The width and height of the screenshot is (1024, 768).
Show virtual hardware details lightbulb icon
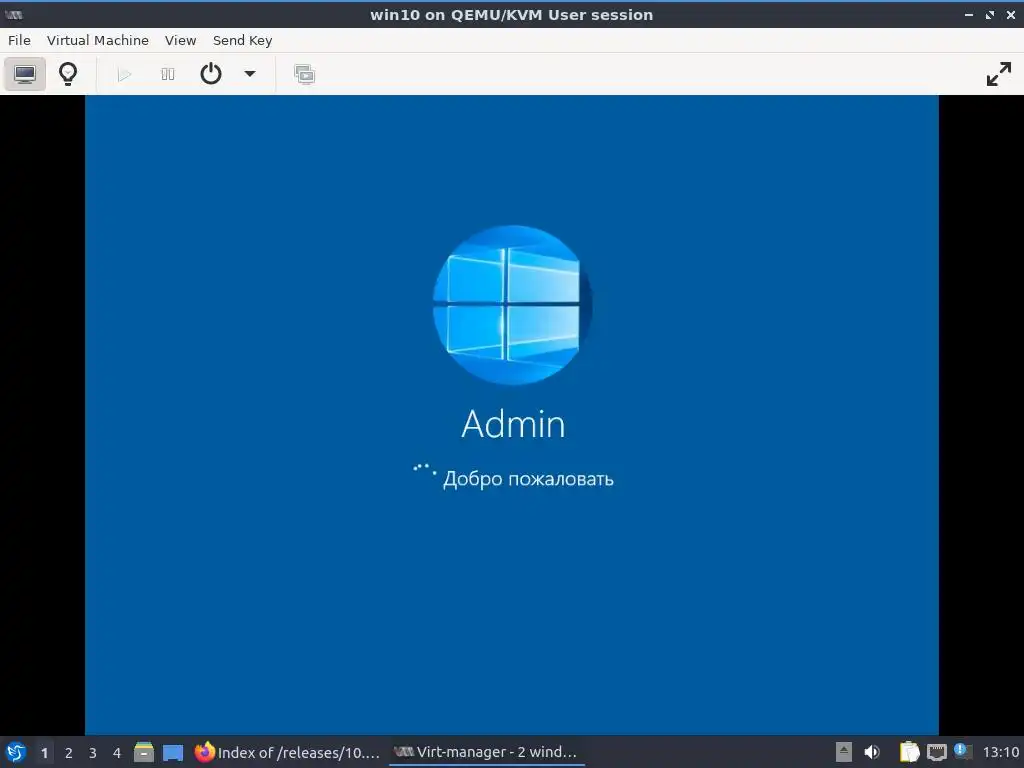point(68,74)
